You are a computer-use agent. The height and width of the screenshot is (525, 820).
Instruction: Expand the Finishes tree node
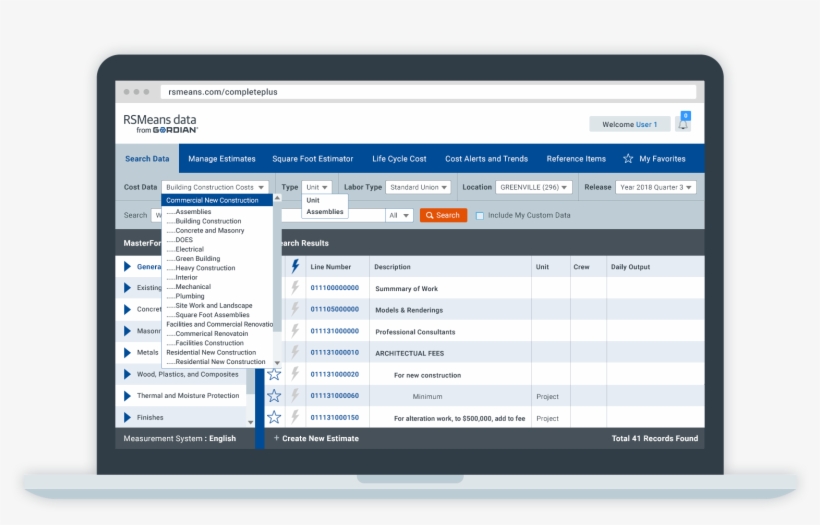coord(127,417)
